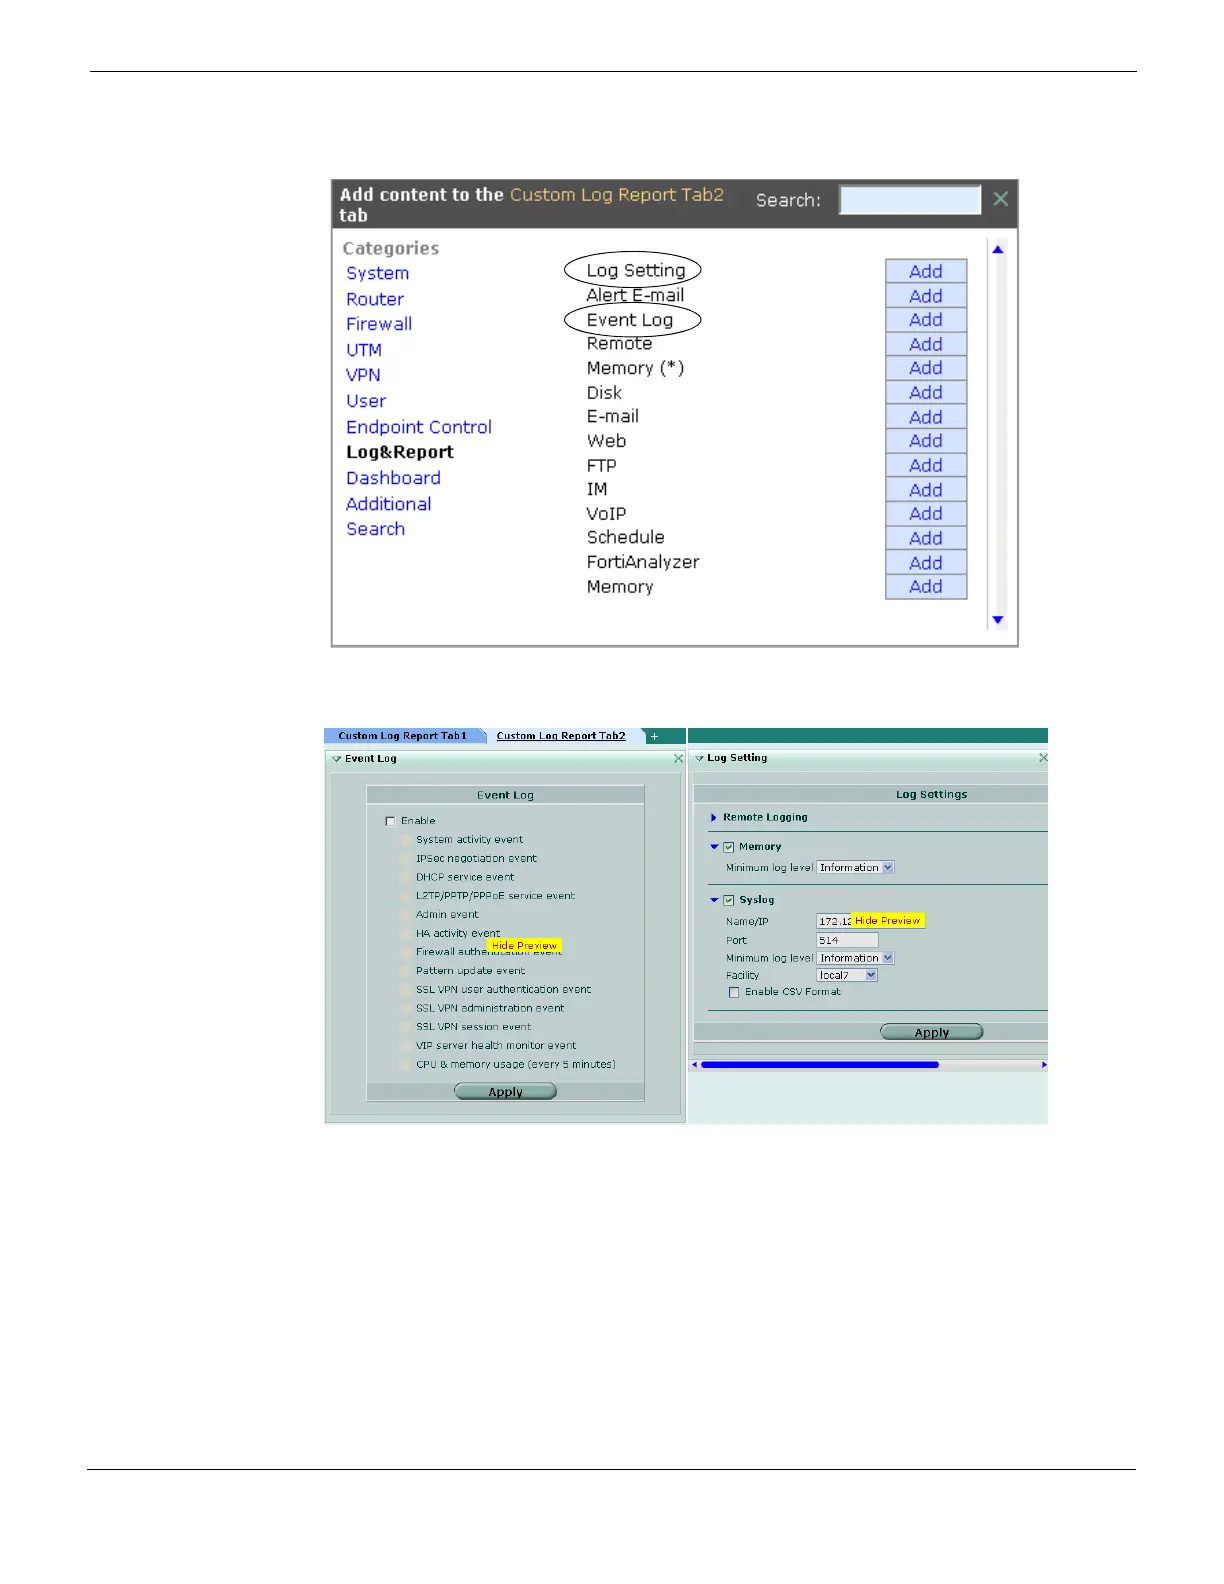Image resolution: width=1224 pixels, height=1584 pixels.
Task: Close the Event Log widget
Action: point(678,759)
